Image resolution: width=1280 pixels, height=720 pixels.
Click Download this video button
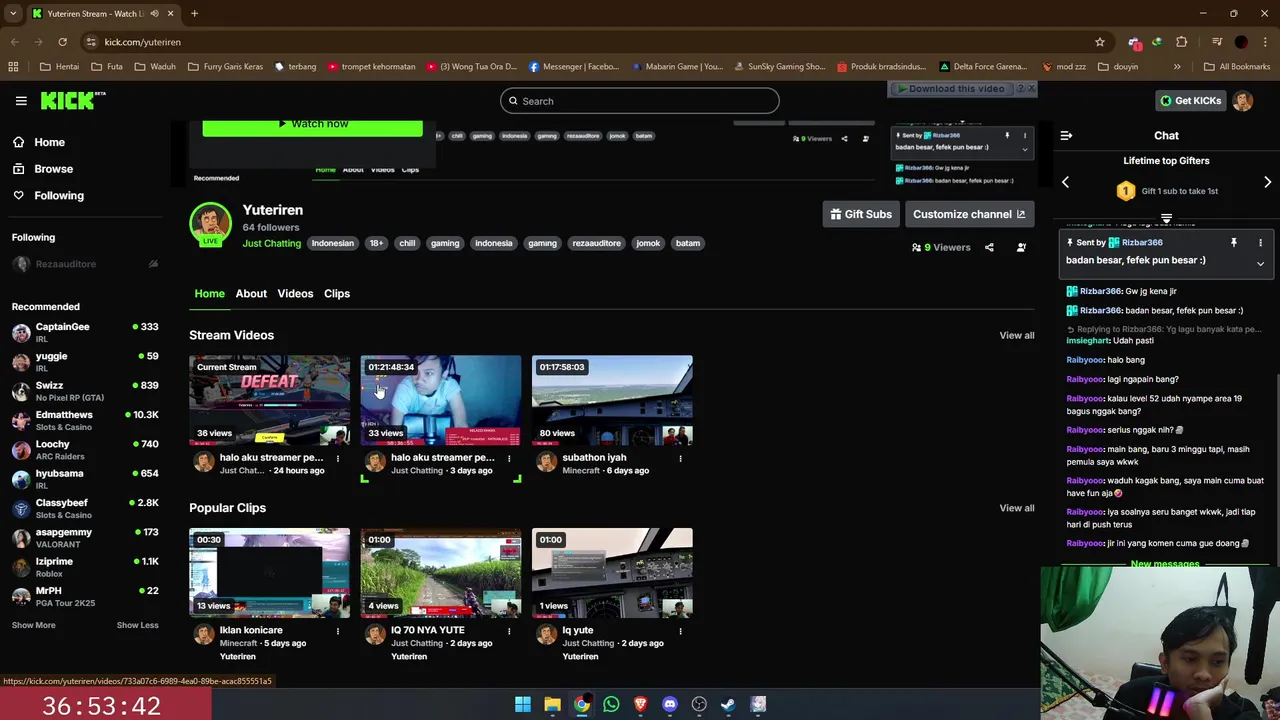click(951, 89)
